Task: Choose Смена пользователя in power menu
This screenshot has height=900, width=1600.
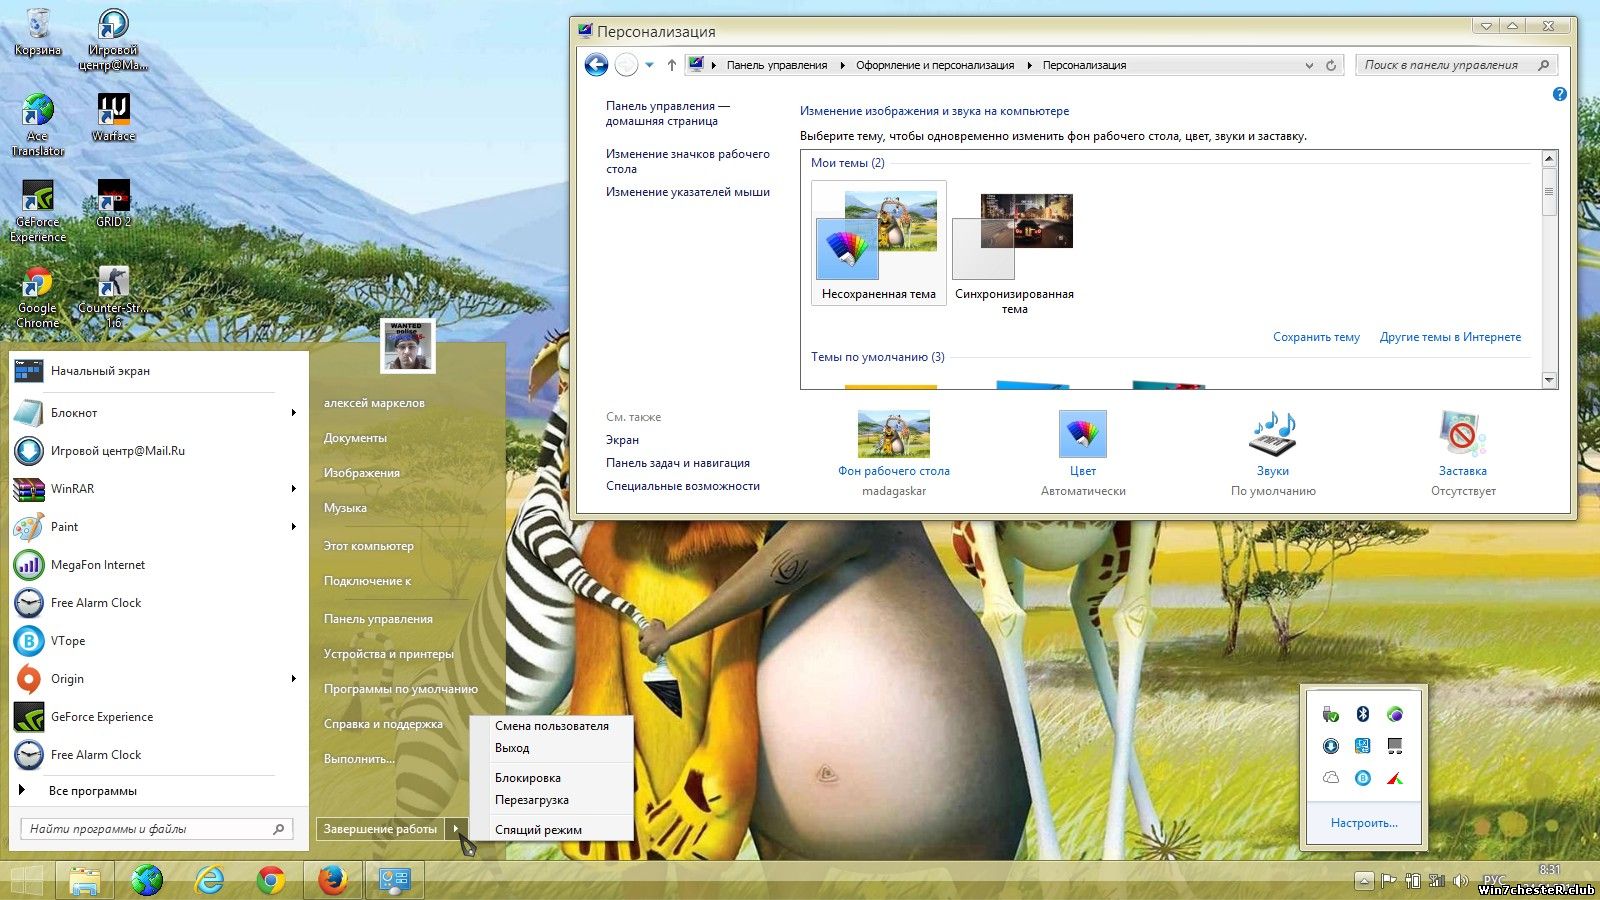Action: coord(552,726)
